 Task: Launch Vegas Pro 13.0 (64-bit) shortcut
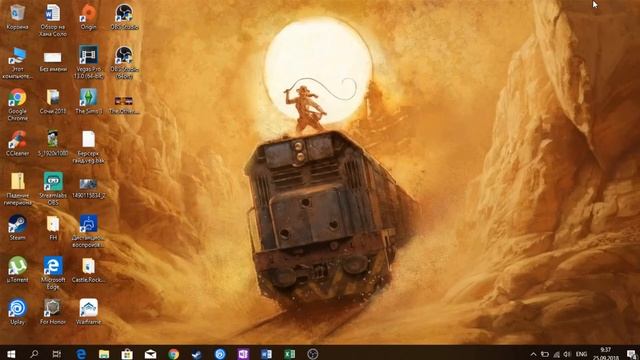click(x=88, y=62)
